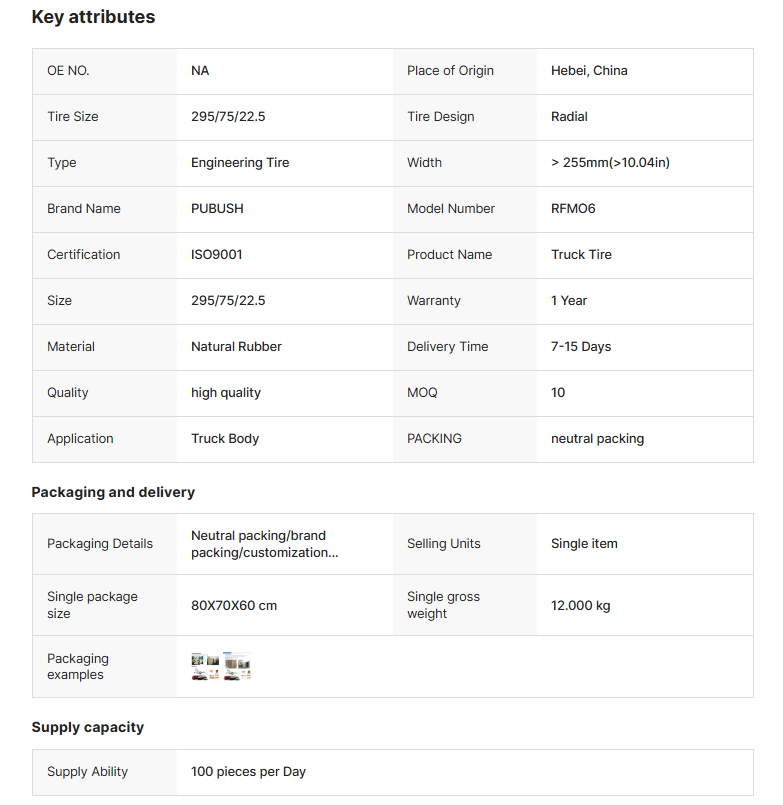Click the Engineering Tire type value
The height and width of the screenshot is (805, 783).
click(240, 163)
